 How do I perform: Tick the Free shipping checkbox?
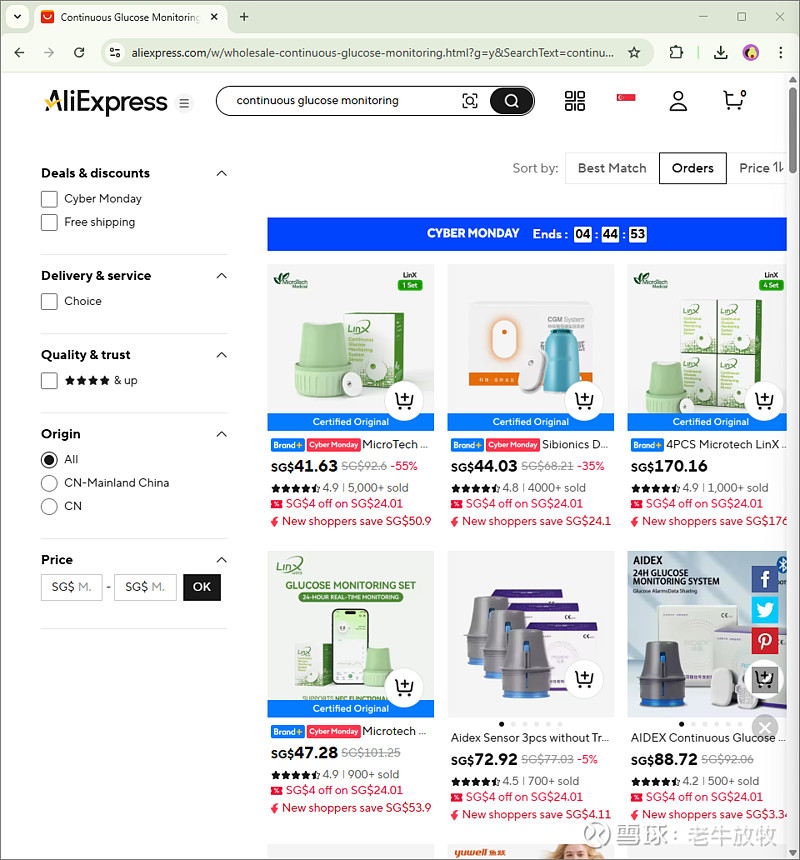click(x=49, y=222)
